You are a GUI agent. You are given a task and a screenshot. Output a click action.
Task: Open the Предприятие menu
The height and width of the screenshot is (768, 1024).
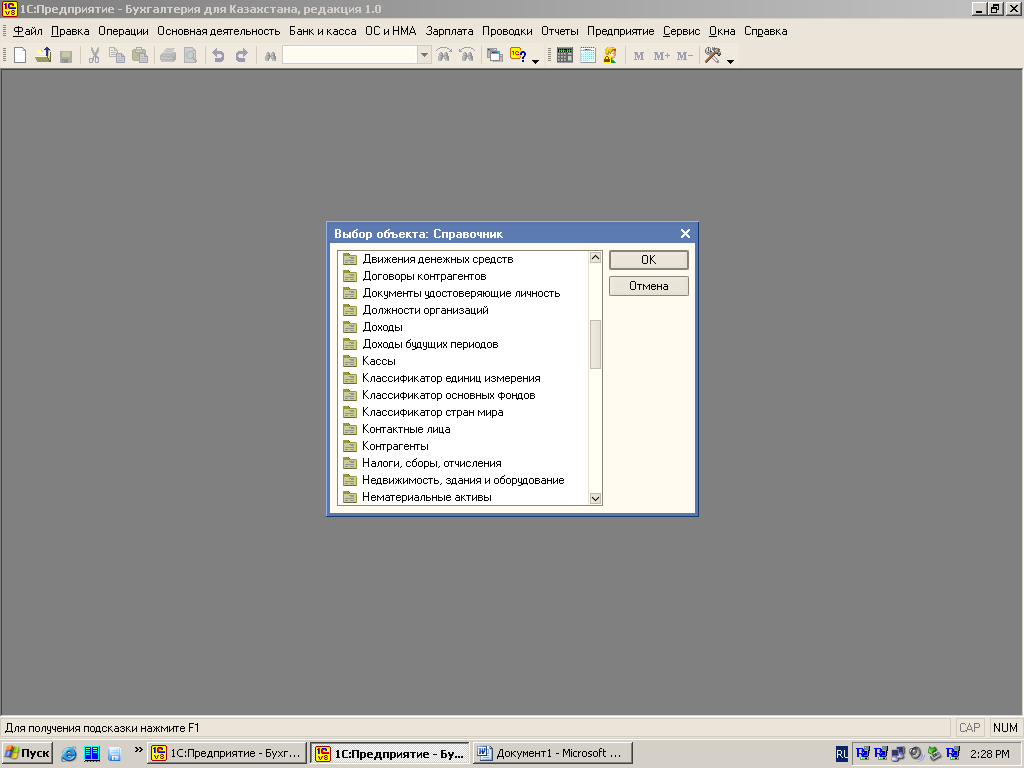620,31
